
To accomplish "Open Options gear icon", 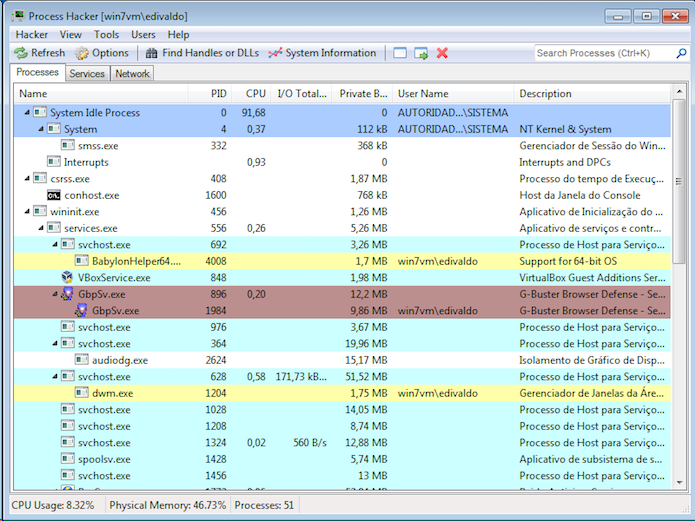I will [82, 53].
